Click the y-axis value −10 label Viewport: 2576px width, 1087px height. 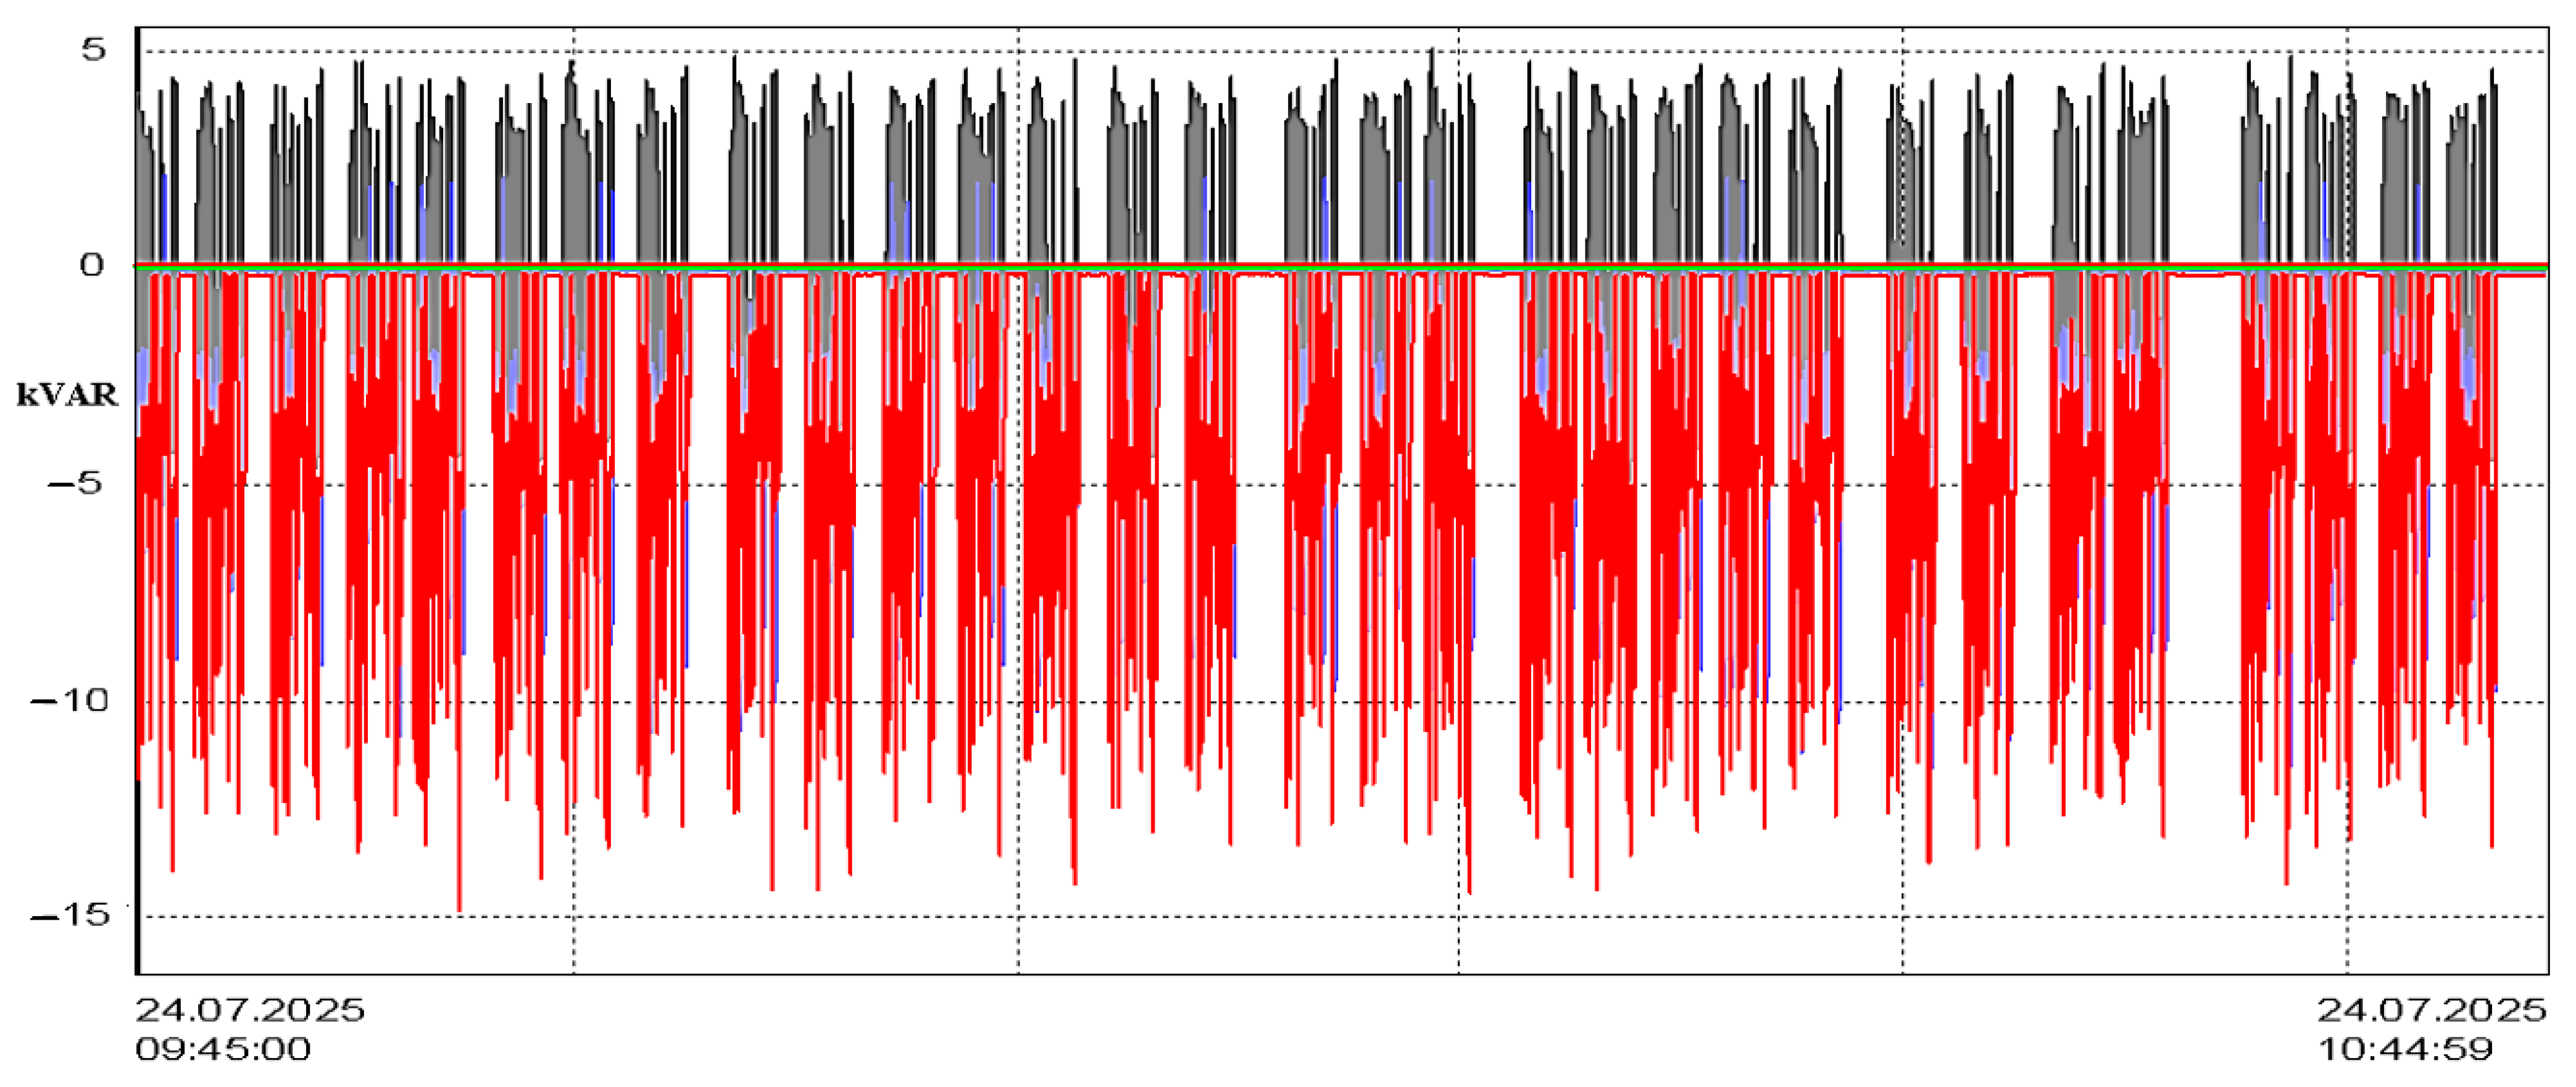[x=69, y=700]
